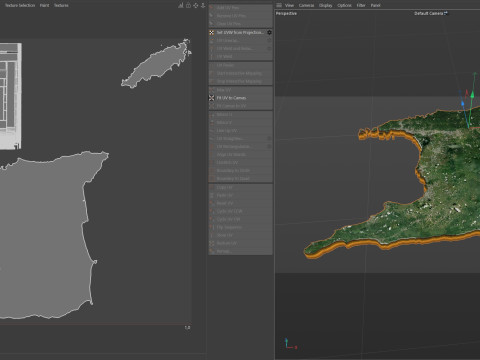This screenshot has width=480, height=360.
Task: Click the green Y axis arrow handle
Action: 472,95
